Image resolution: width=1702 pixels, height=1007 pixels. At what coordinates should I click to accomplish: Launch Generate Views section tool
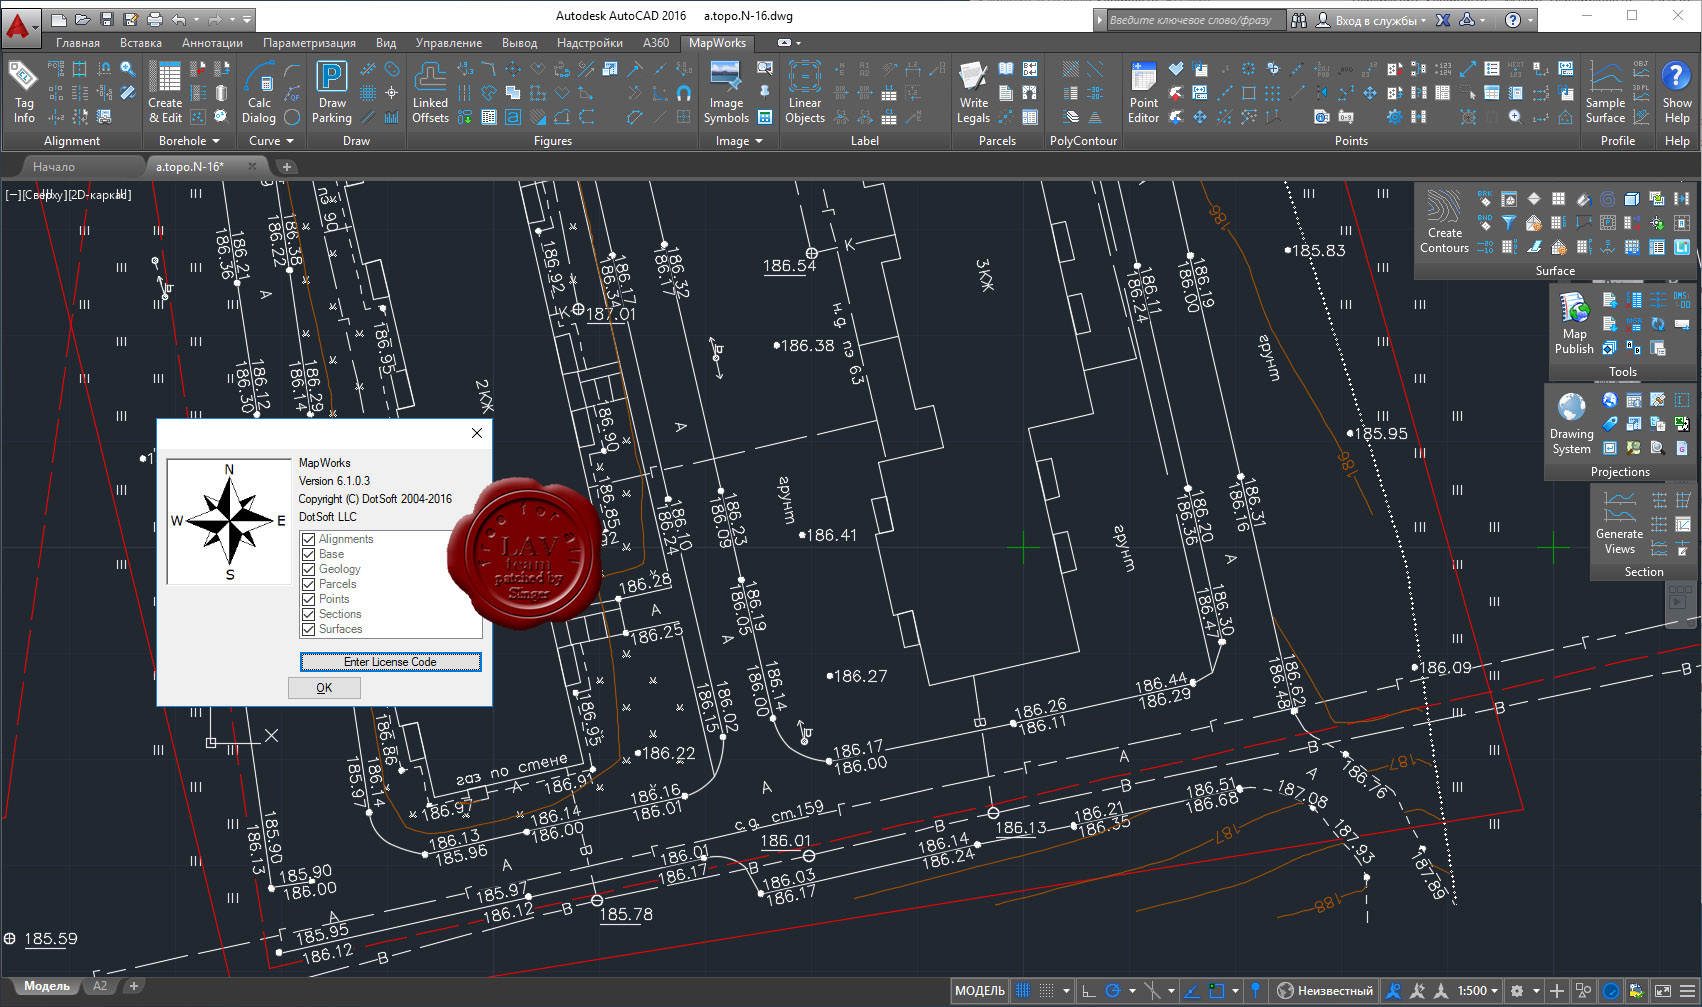click(1619, 523)
